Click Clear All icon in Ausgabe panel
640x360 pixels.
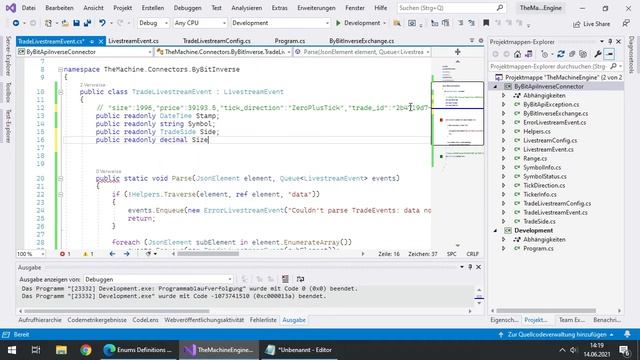285,279
